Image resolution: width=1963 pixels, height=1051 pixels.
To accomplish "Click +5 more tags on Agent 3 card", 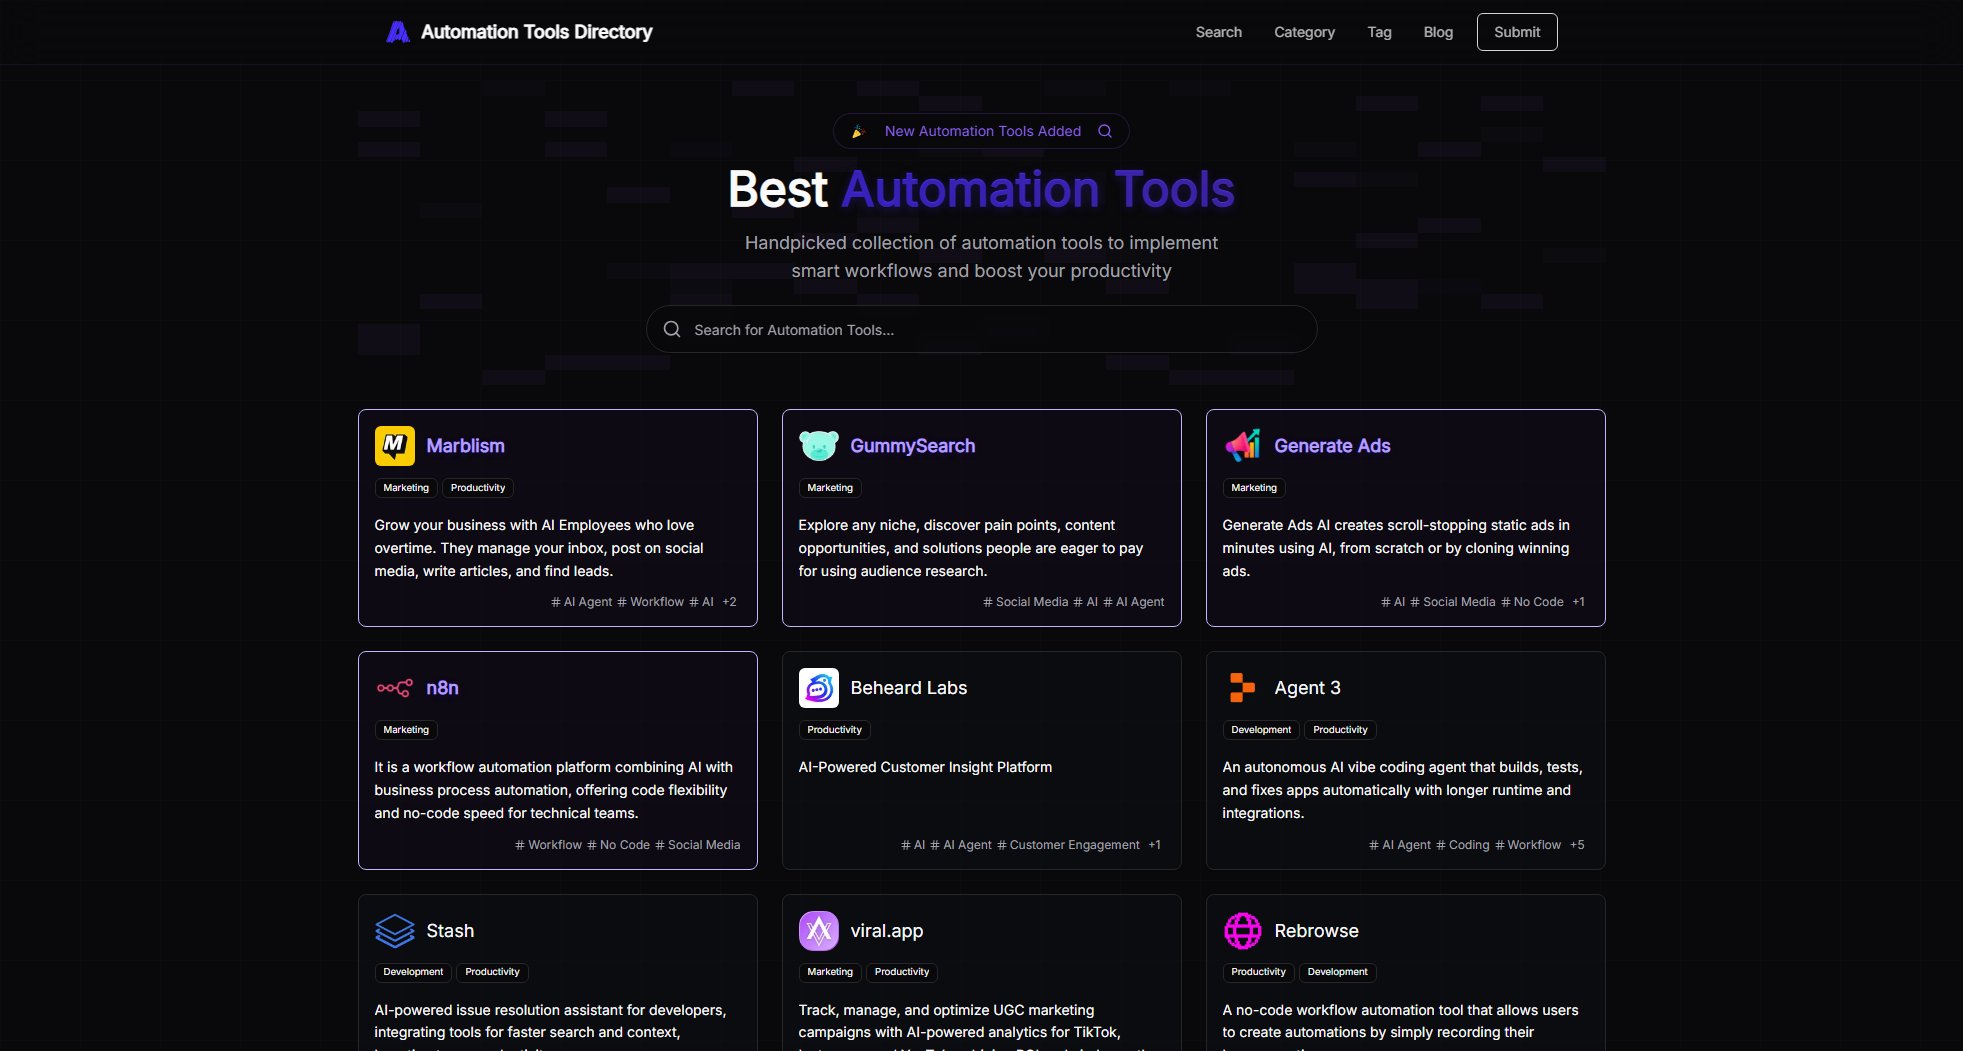I will click(1577, 845).
